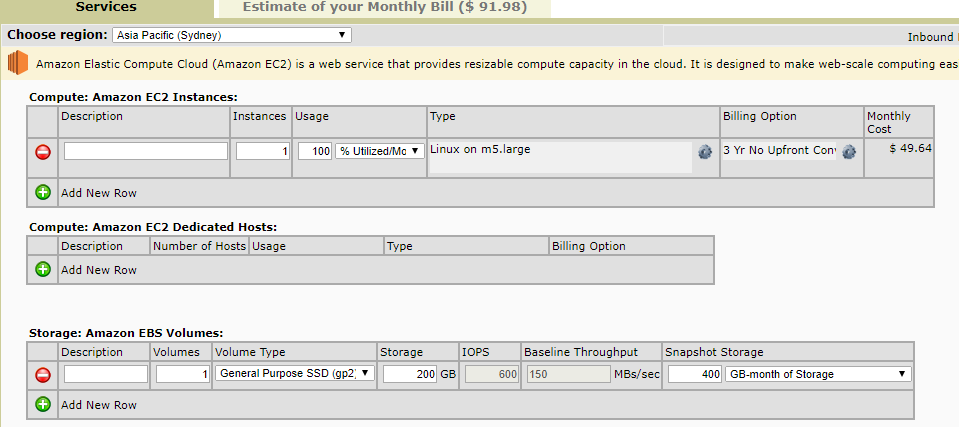Click the Linux on m5.large type text
This screenshot has width=959, height=427.
coord(480,149)
